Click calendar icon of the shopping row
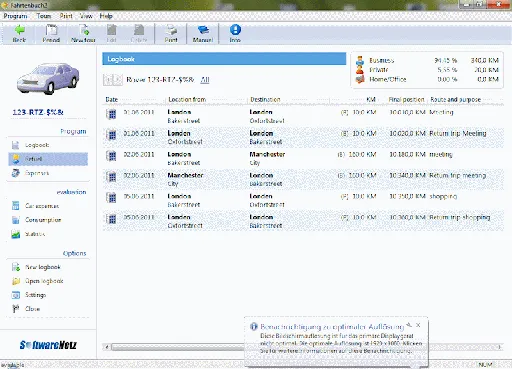 coord(112,198)
